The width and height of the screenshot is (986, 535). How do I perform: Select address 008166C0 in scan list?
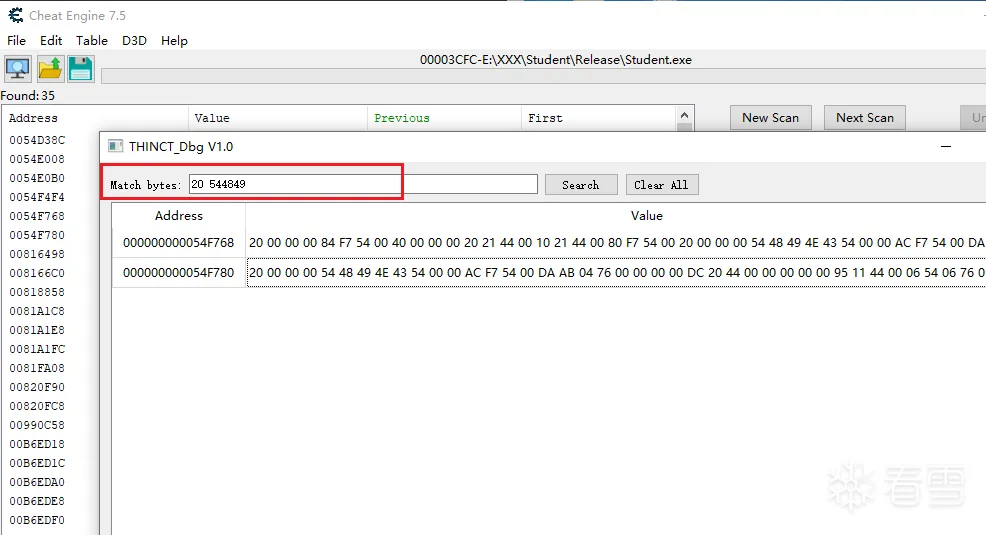pos(37,273)
